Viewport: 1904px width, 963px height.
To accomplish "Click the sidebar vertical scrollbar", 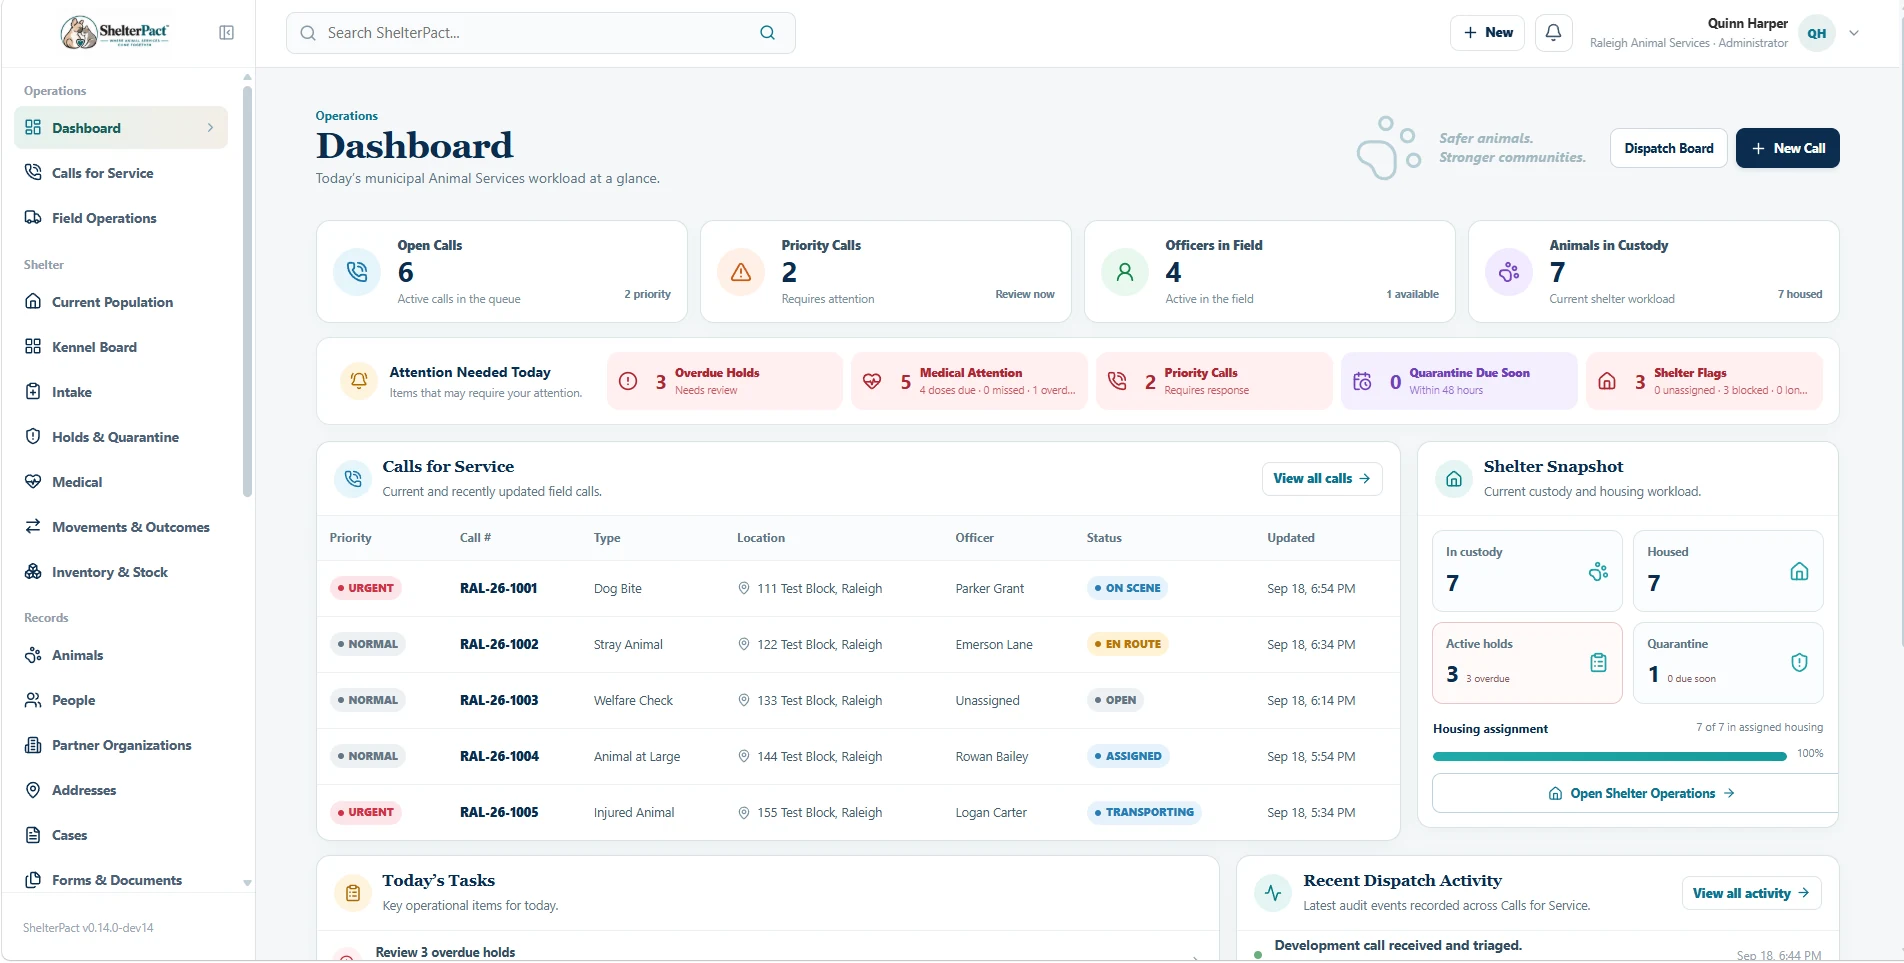I will click(x=247, y=290).
